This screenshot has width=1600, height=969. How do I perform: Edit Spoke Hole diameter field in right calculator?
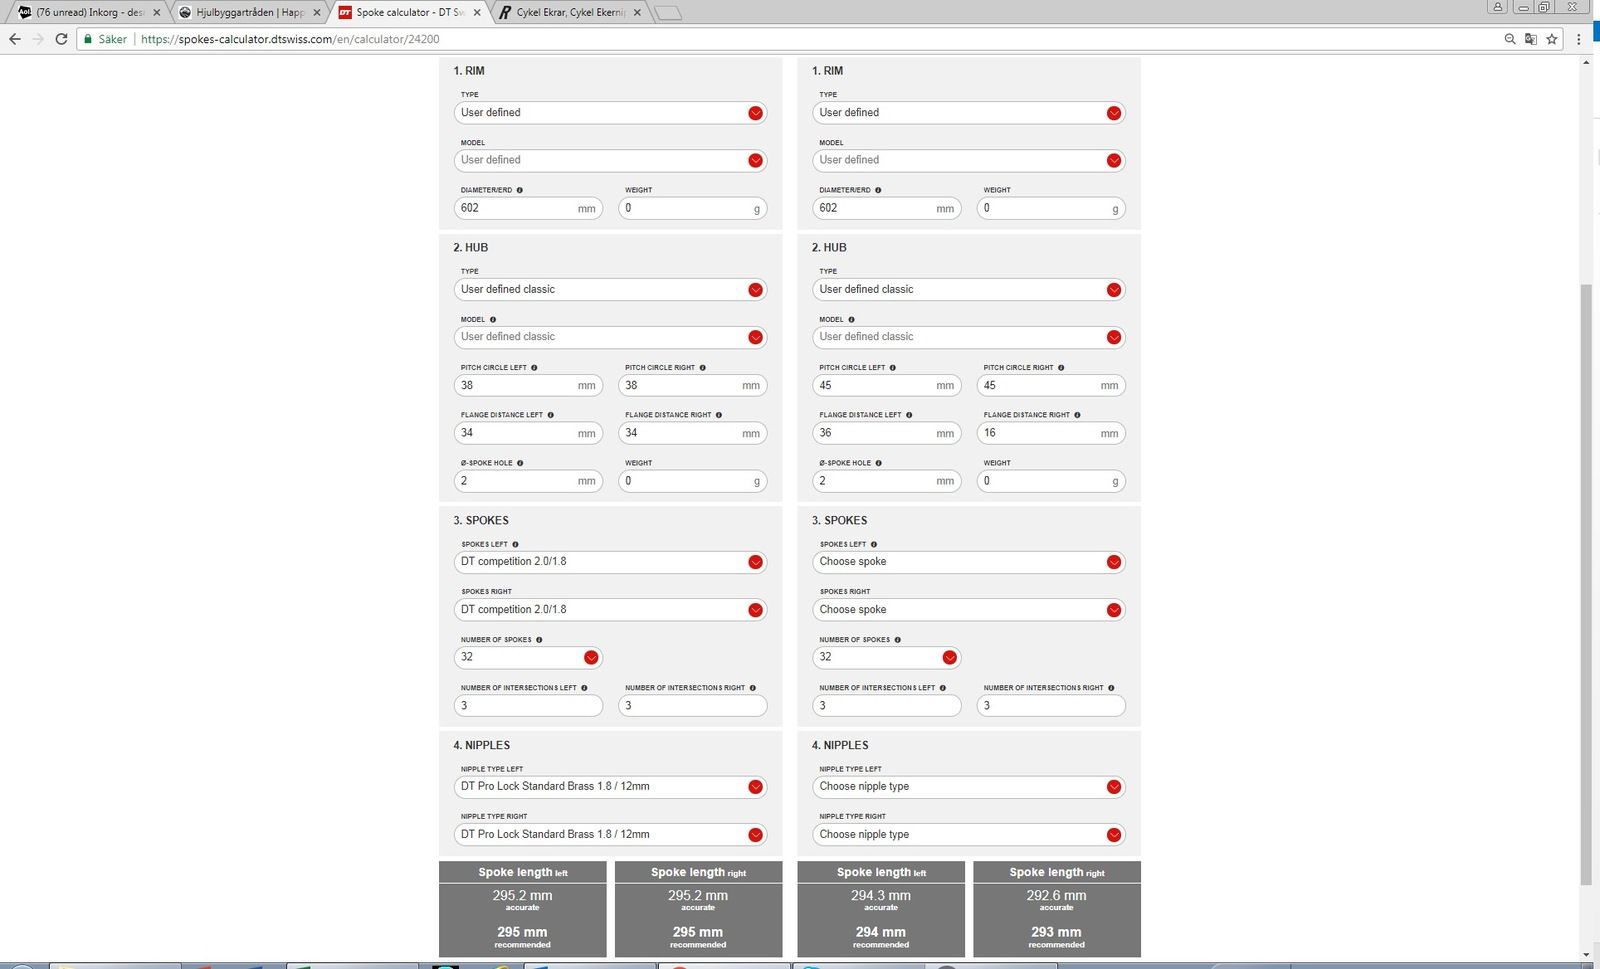pyautogui.click(x=886, y=481)
